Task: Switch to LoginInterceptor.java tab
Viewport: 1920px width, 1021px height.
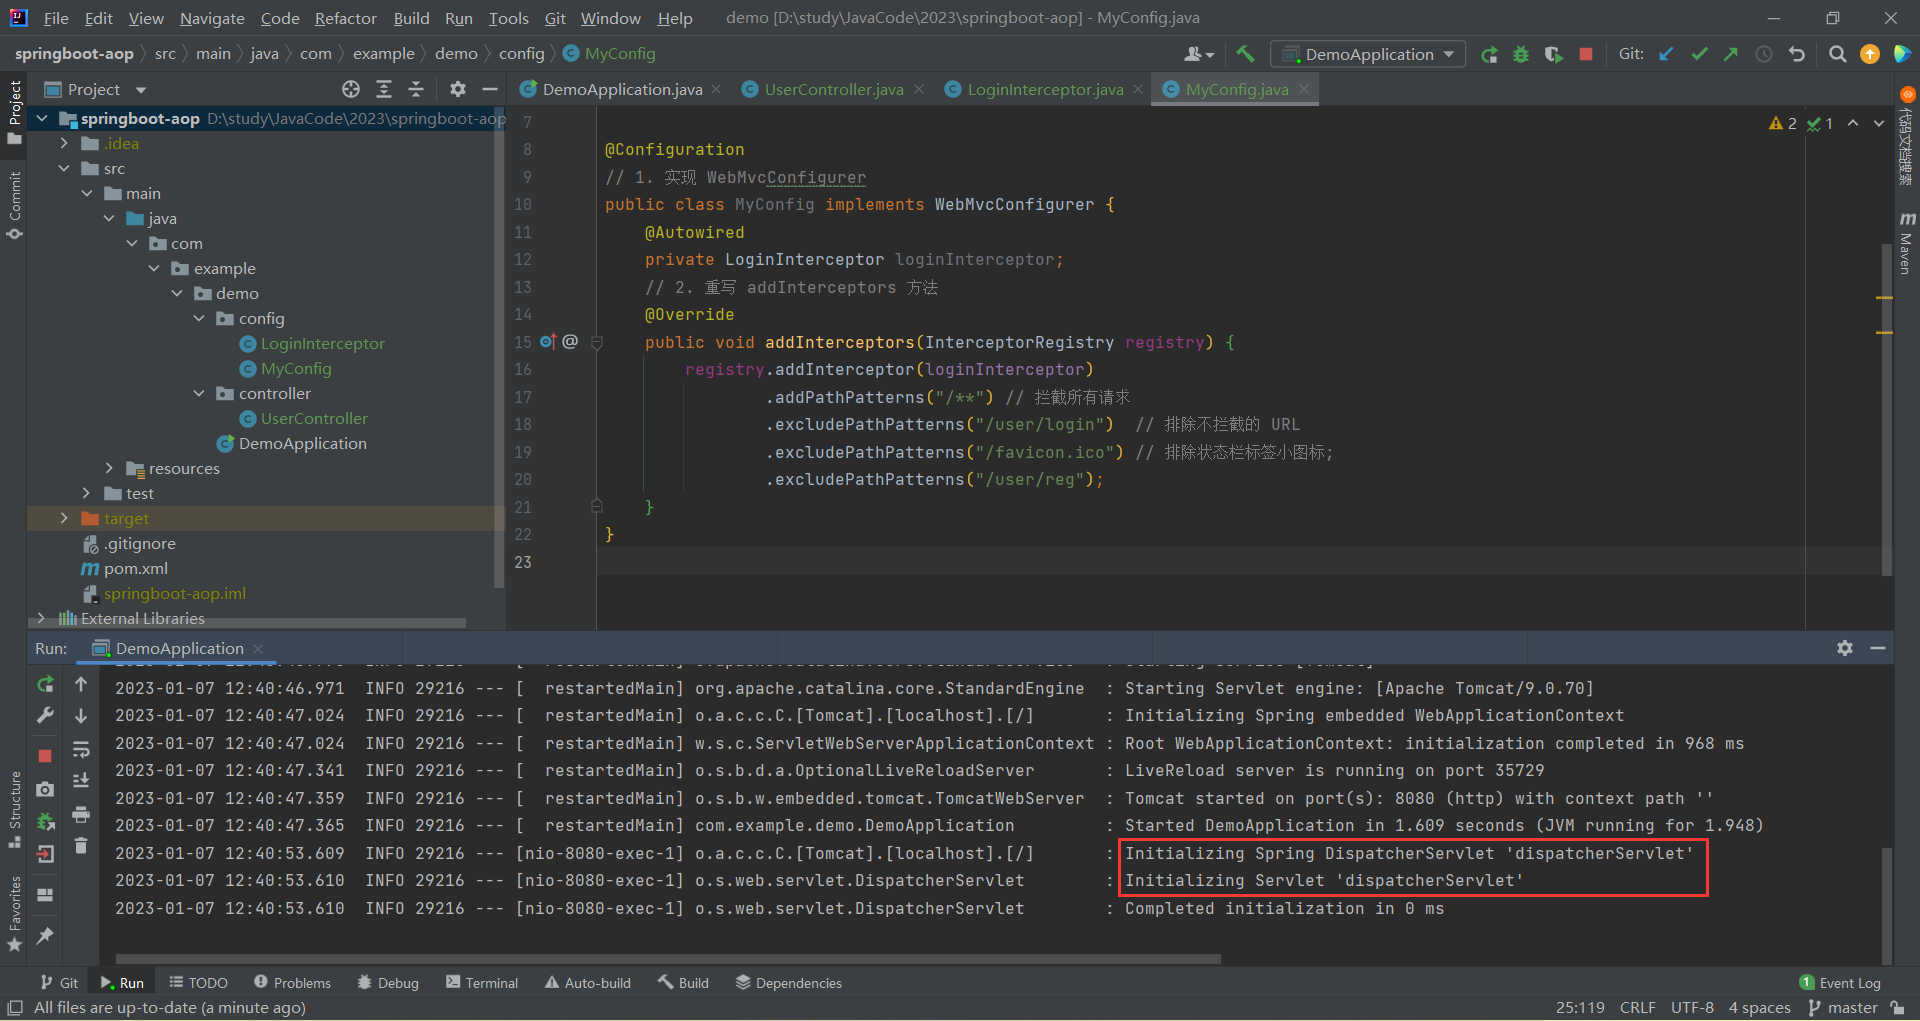Action: [x=1044, y=89]
